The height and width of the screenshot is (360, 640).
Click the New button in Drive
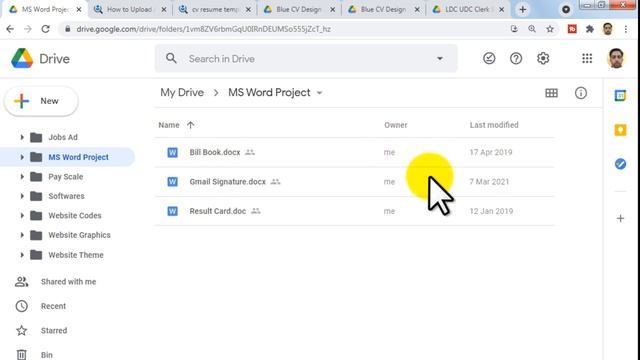tap(41, 101)
